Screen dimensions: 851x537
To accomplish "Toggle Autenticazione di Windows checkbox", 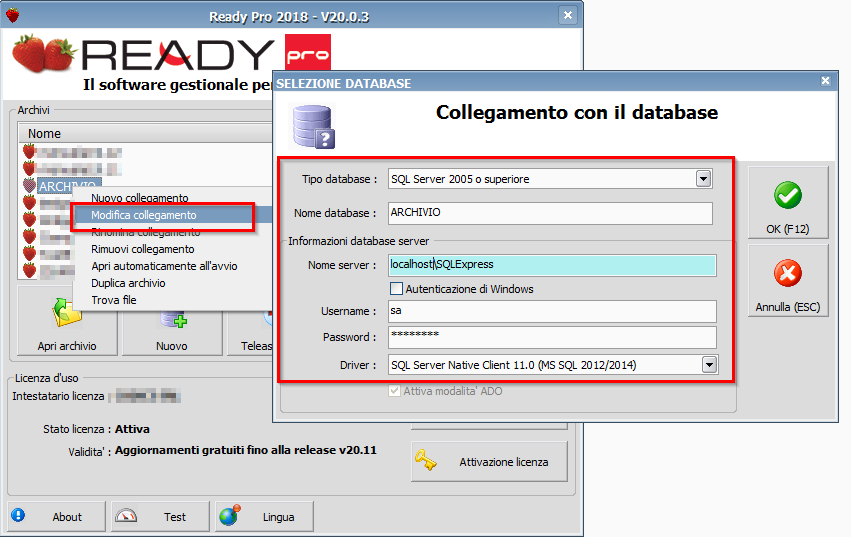I will click(397, 288).
